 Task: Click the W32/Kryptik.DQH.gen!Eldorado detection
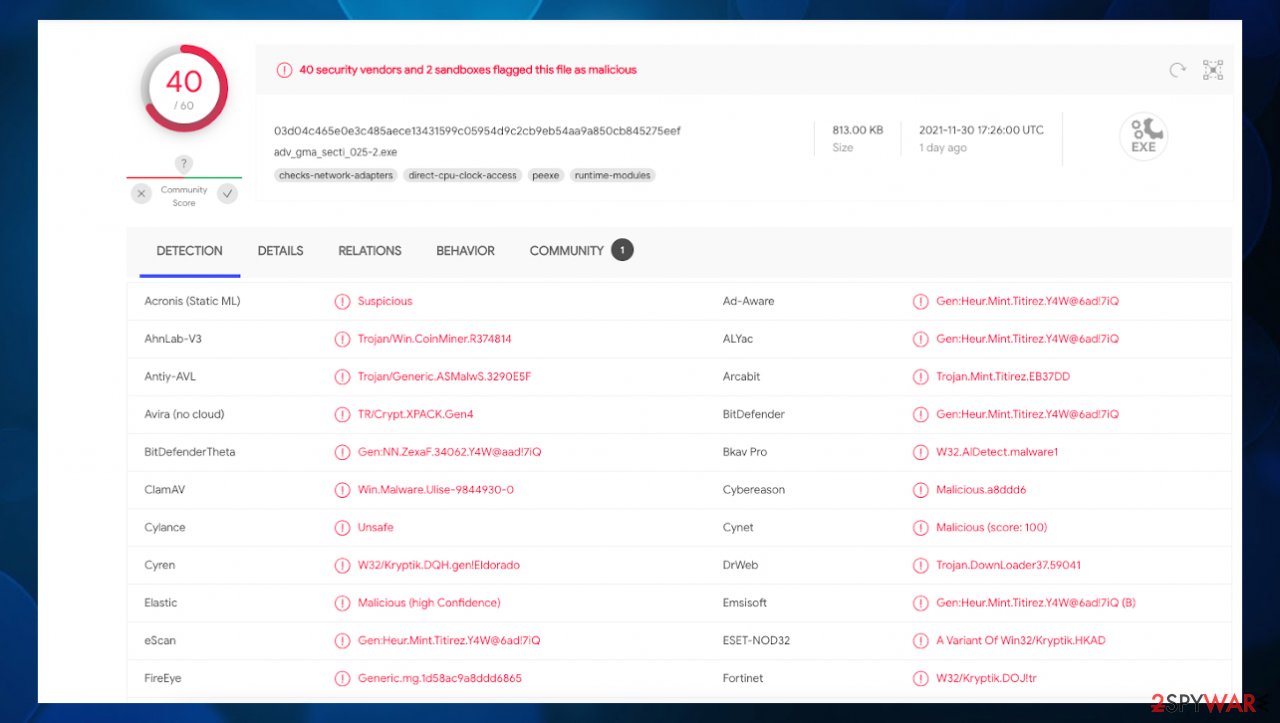[x=439, y=565]
